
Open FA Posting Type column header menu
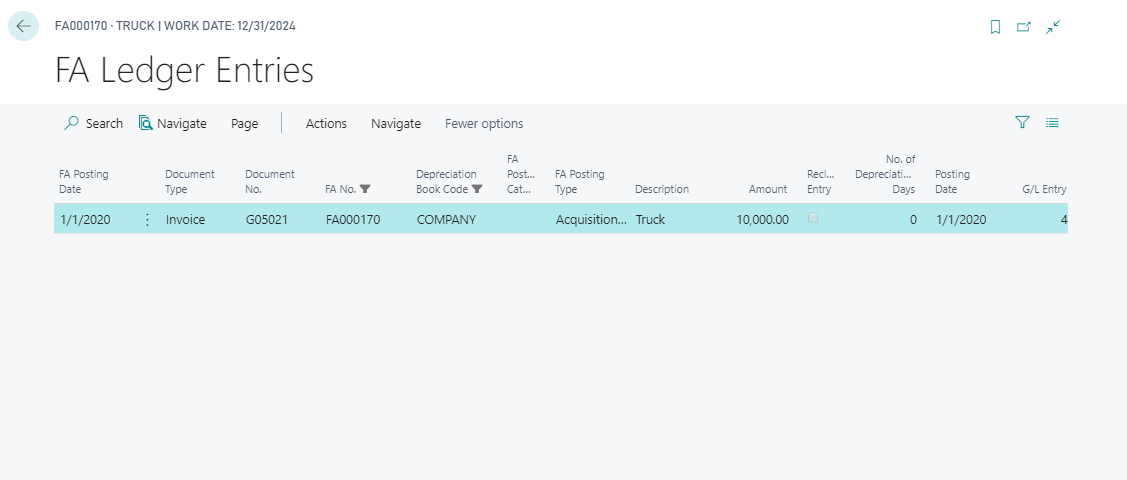(x=579, y=182)
